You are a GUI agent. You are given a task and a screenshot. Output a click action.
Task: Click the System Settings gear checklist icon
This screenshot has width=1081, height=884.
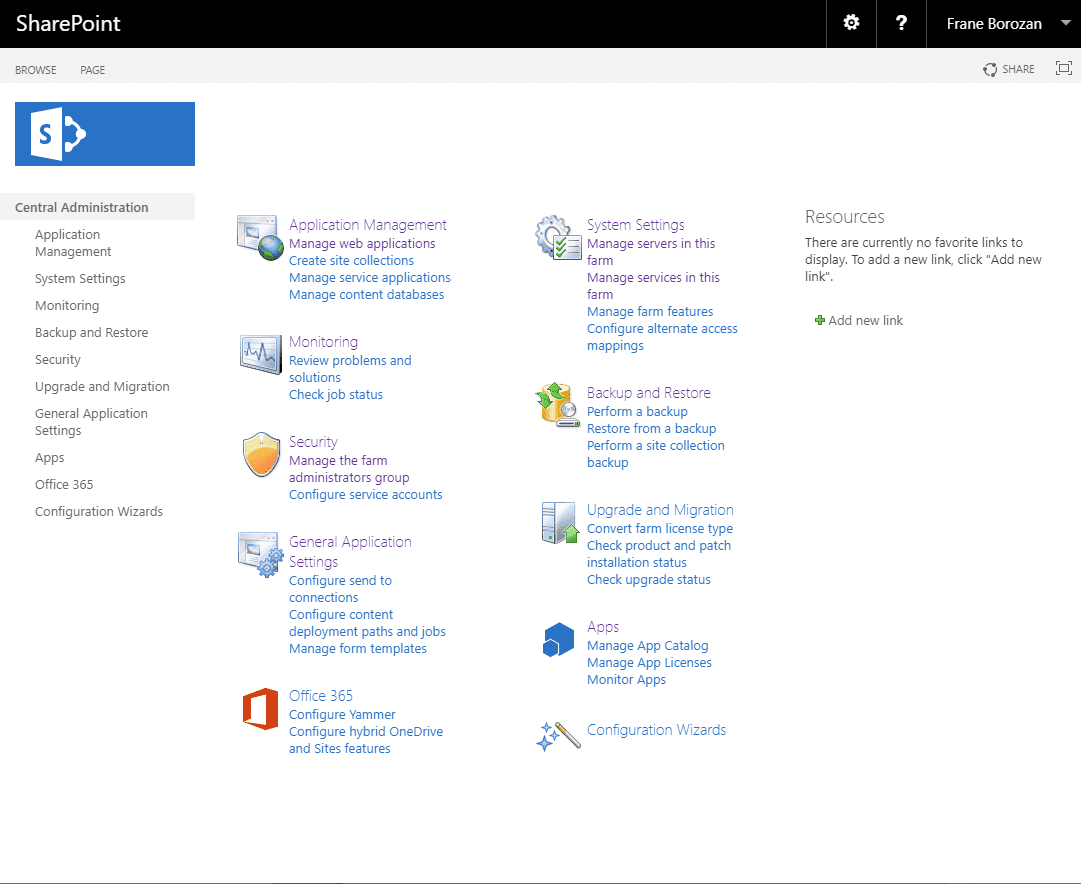(x=558, y=237)
